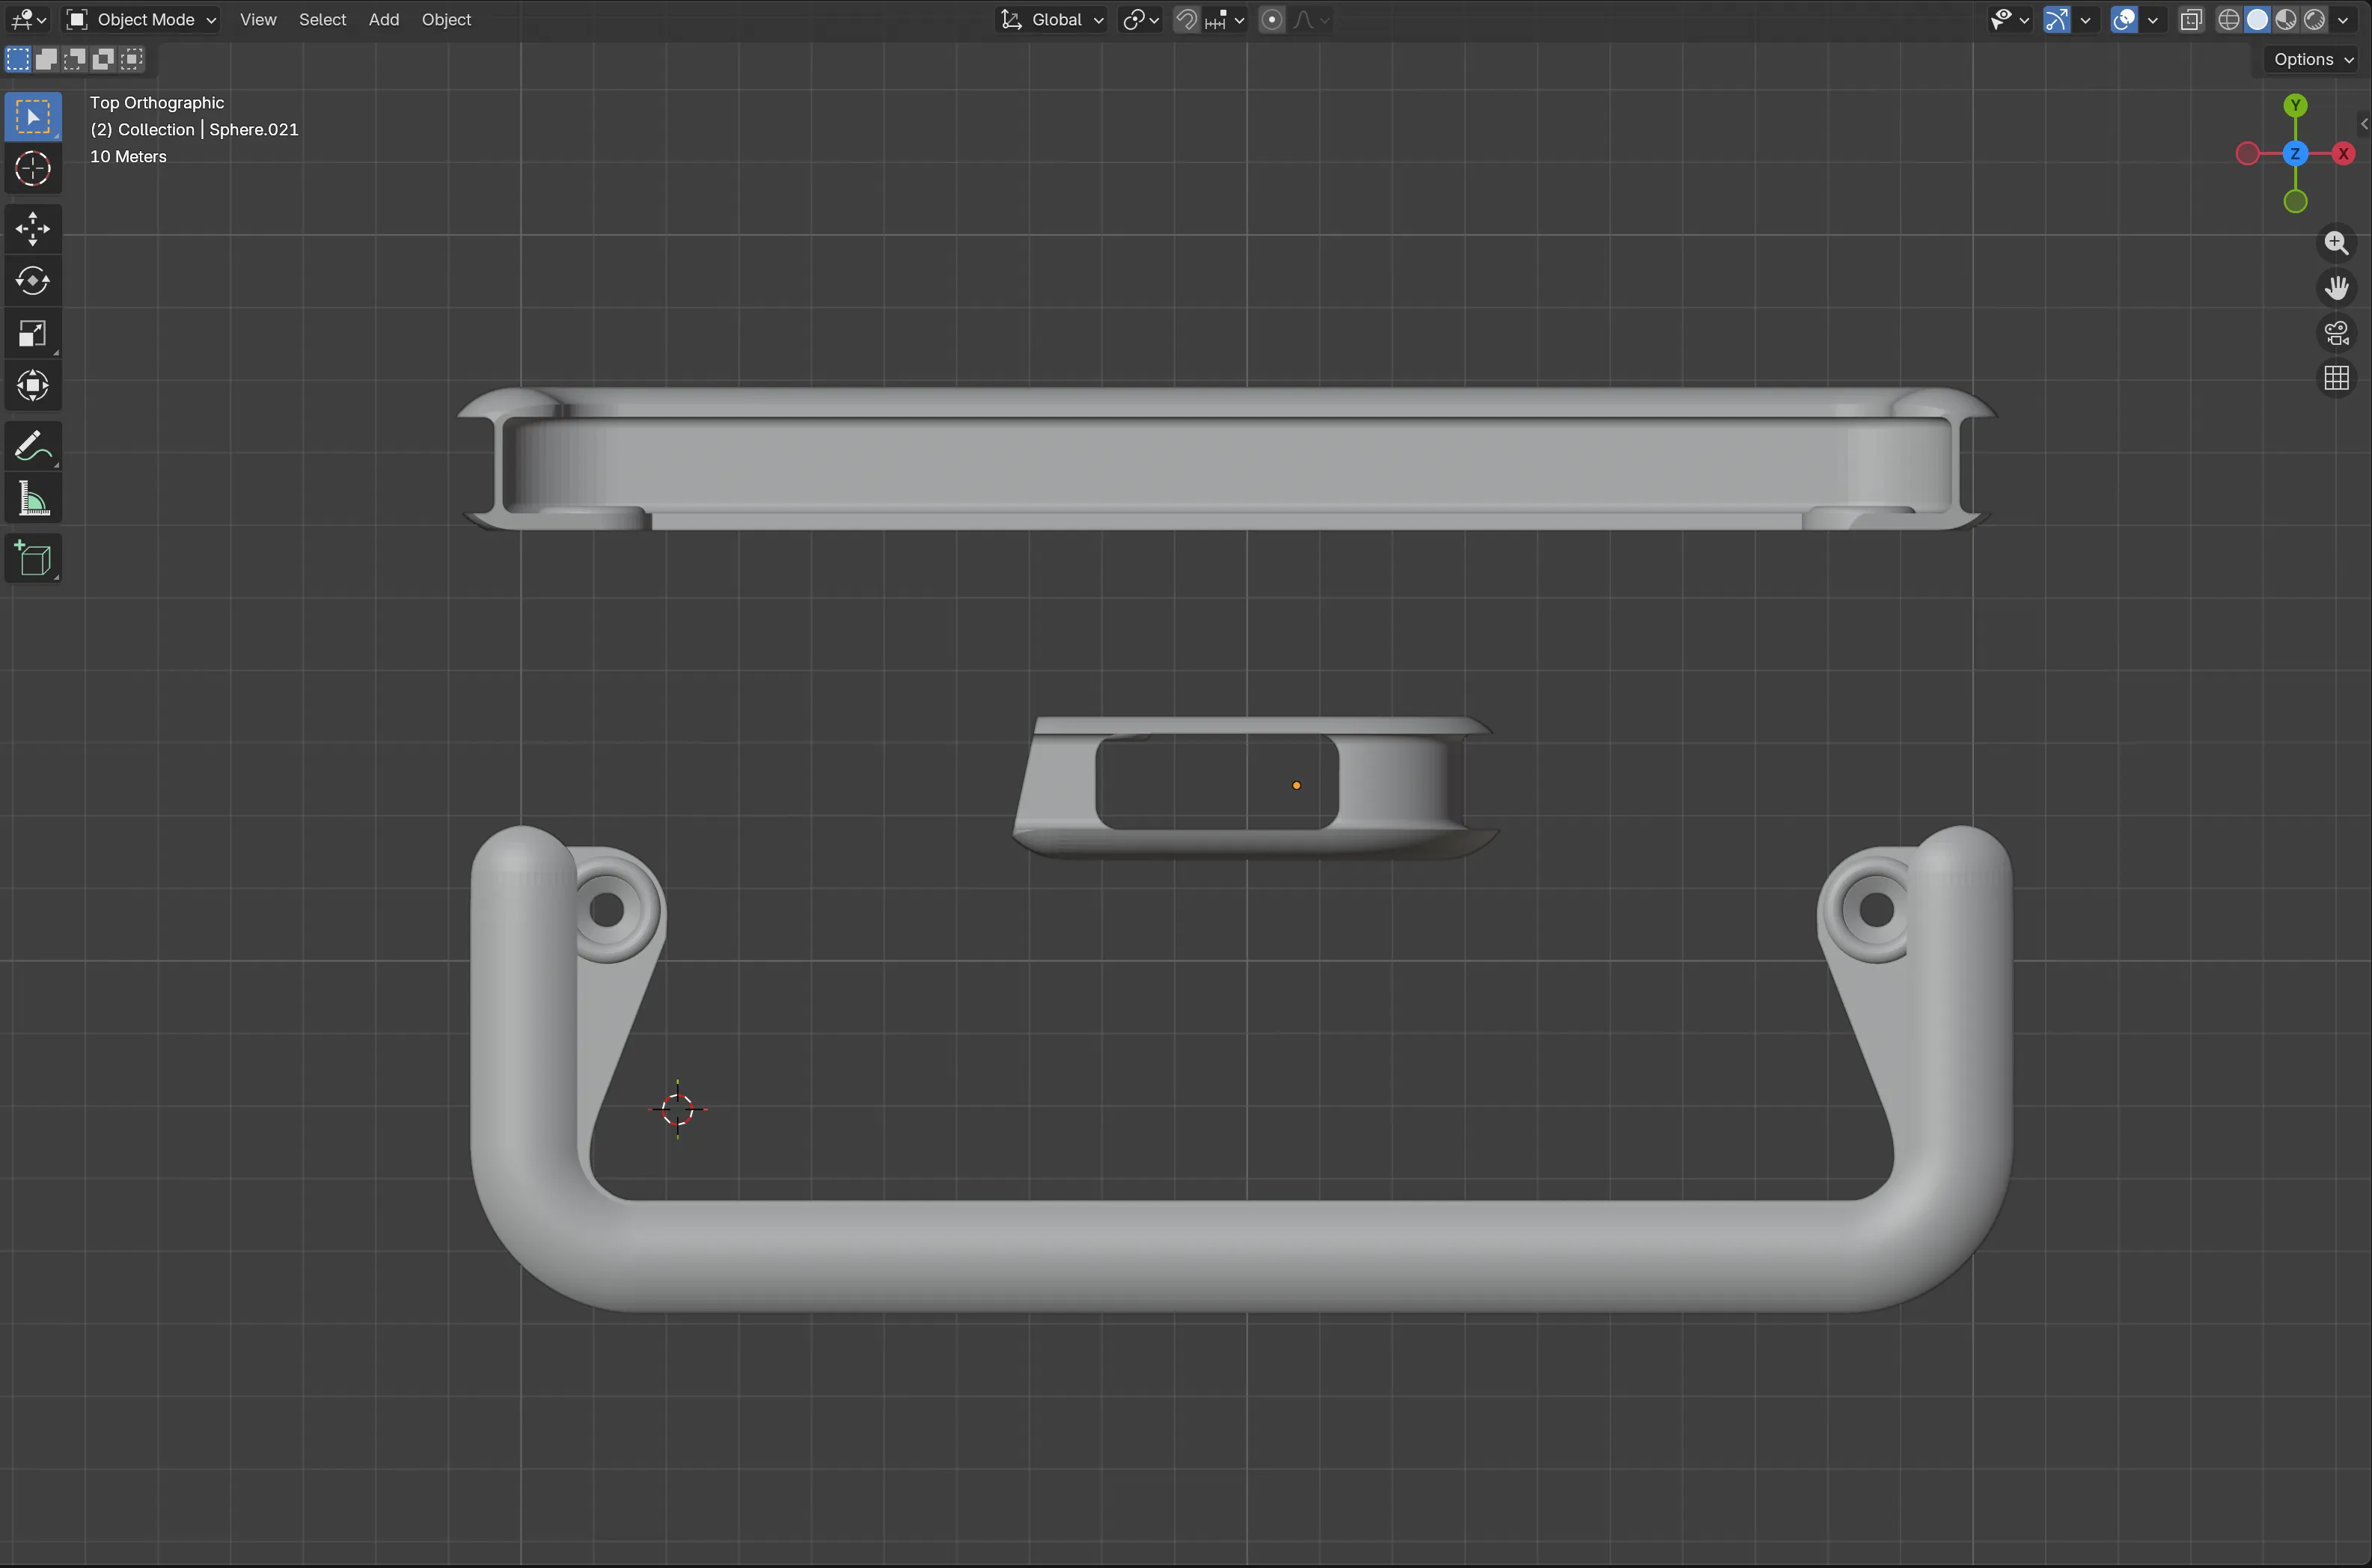Enable Proportional Editing
The height and width of the screenshot is (1568, 2372).
(1271, 19)
